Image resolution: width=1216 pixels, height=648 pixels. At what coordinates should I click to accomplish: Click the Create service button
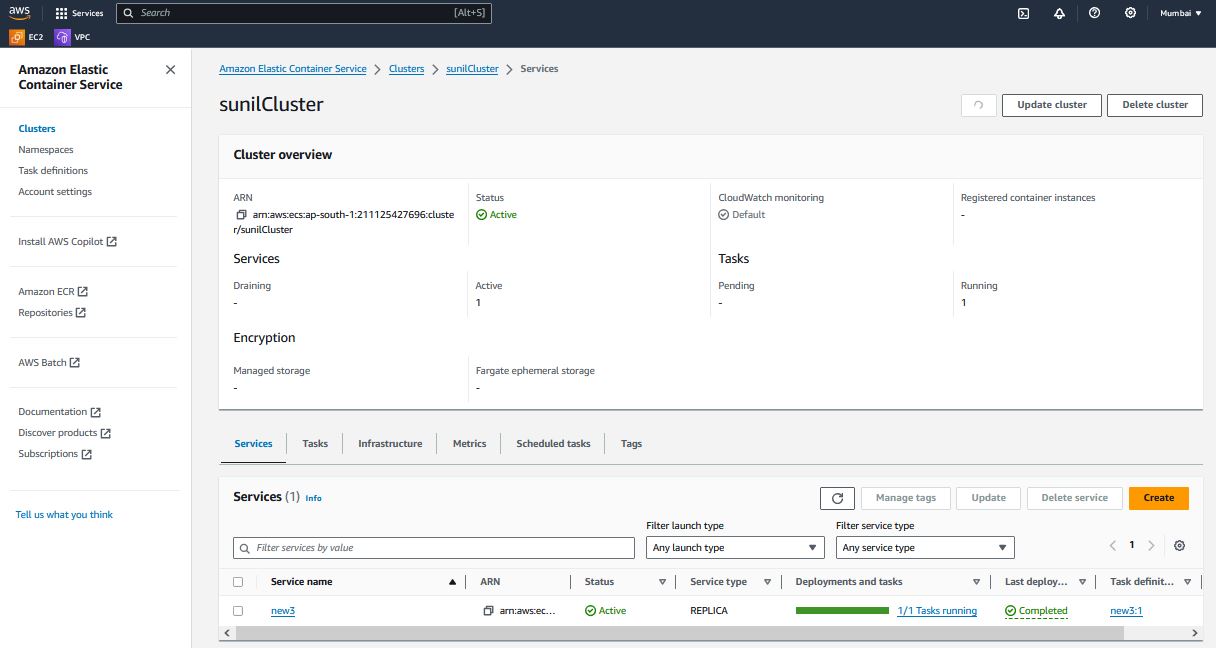(x=1158, y=498)
